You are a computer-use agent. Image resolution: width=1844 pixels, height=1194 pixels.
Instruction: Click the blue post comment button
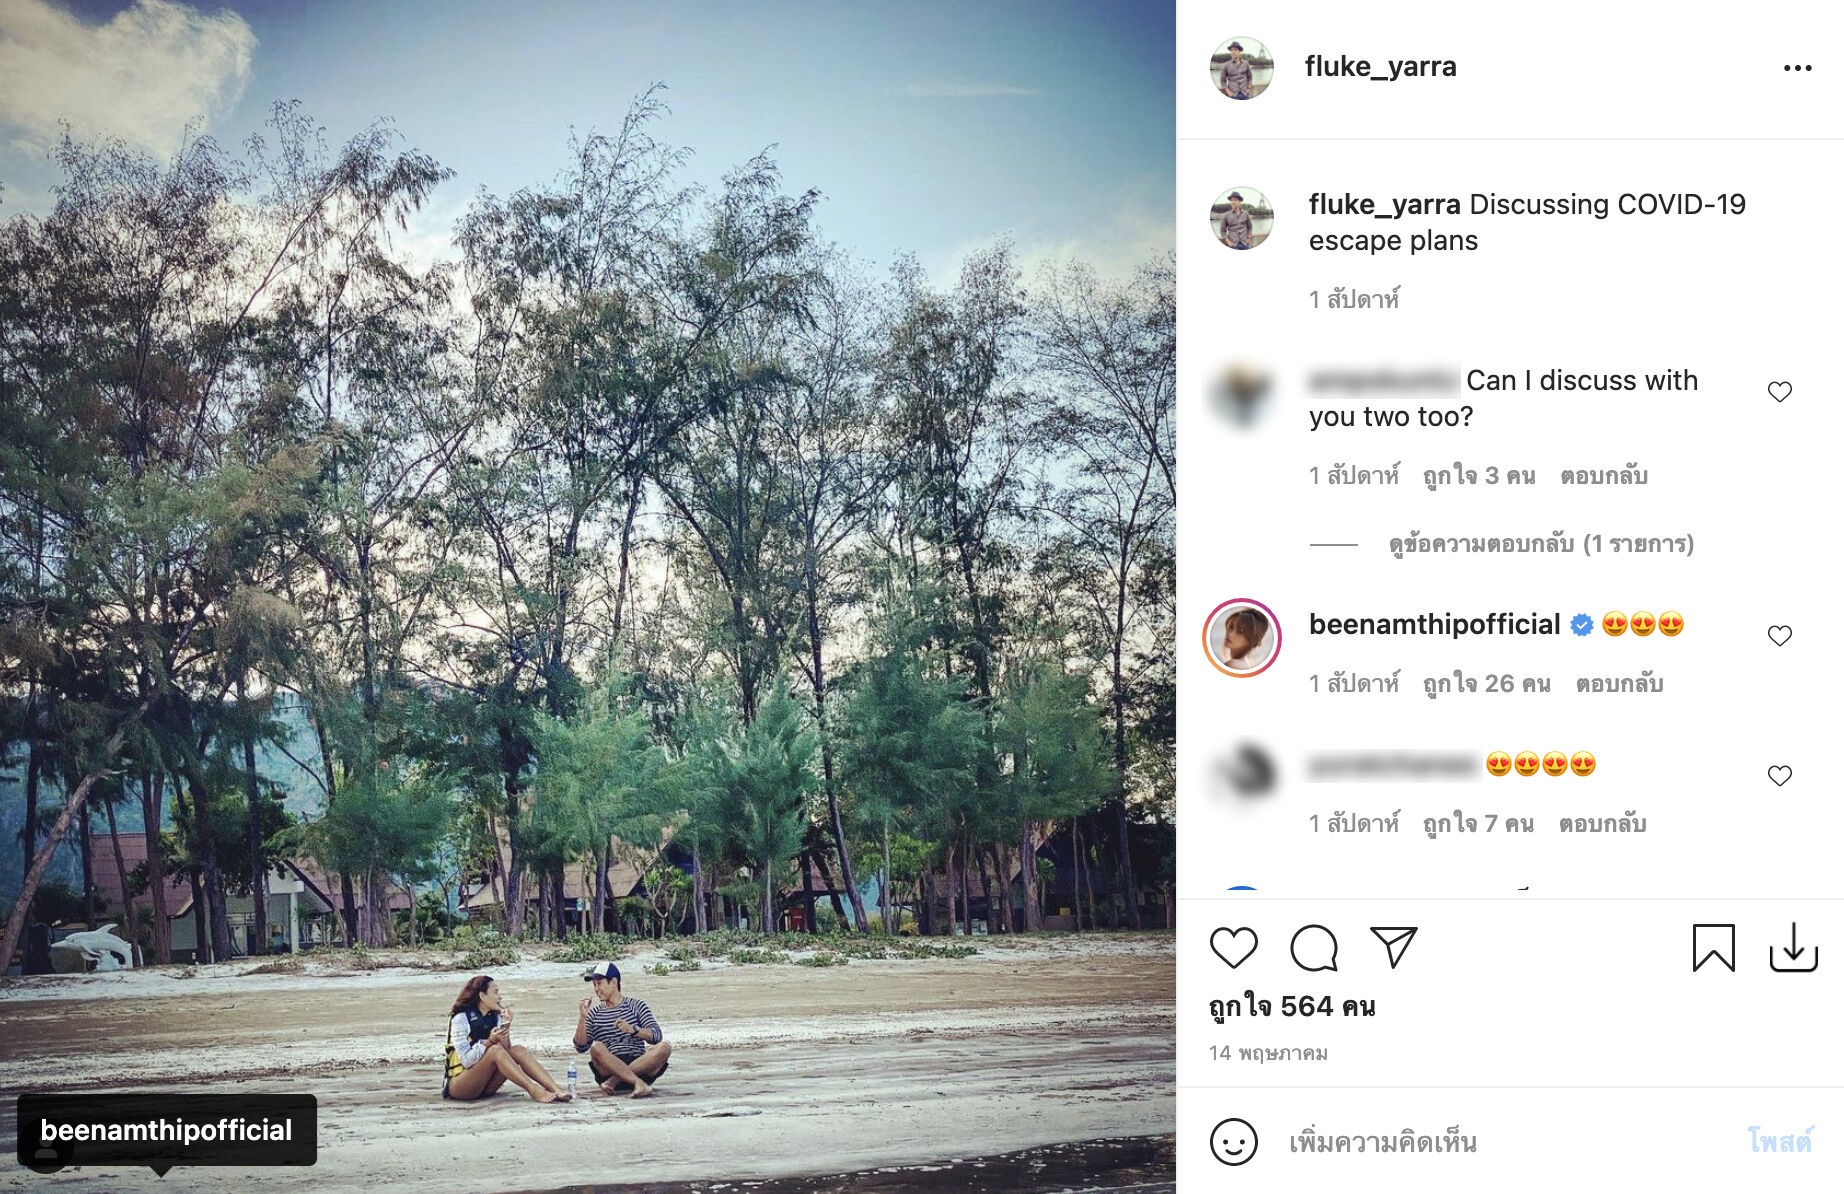[x=1779, y=1141]
